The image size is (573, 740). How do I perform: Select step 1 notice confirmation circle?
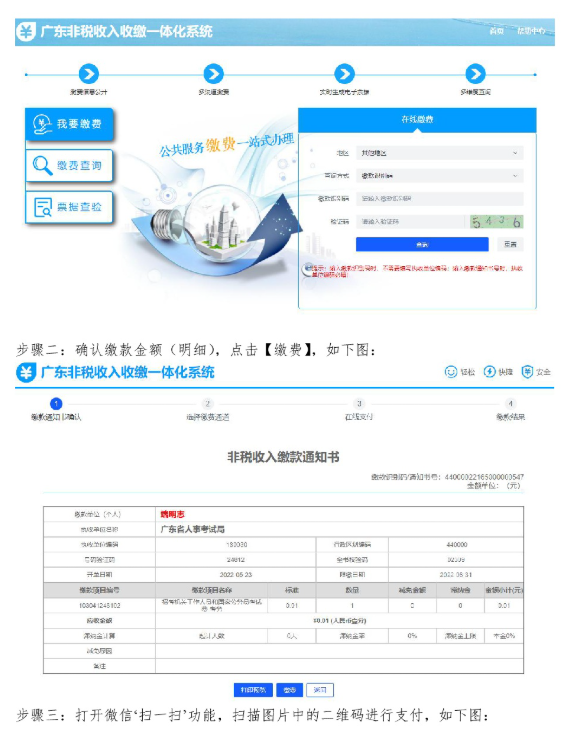tap(56, 404)
